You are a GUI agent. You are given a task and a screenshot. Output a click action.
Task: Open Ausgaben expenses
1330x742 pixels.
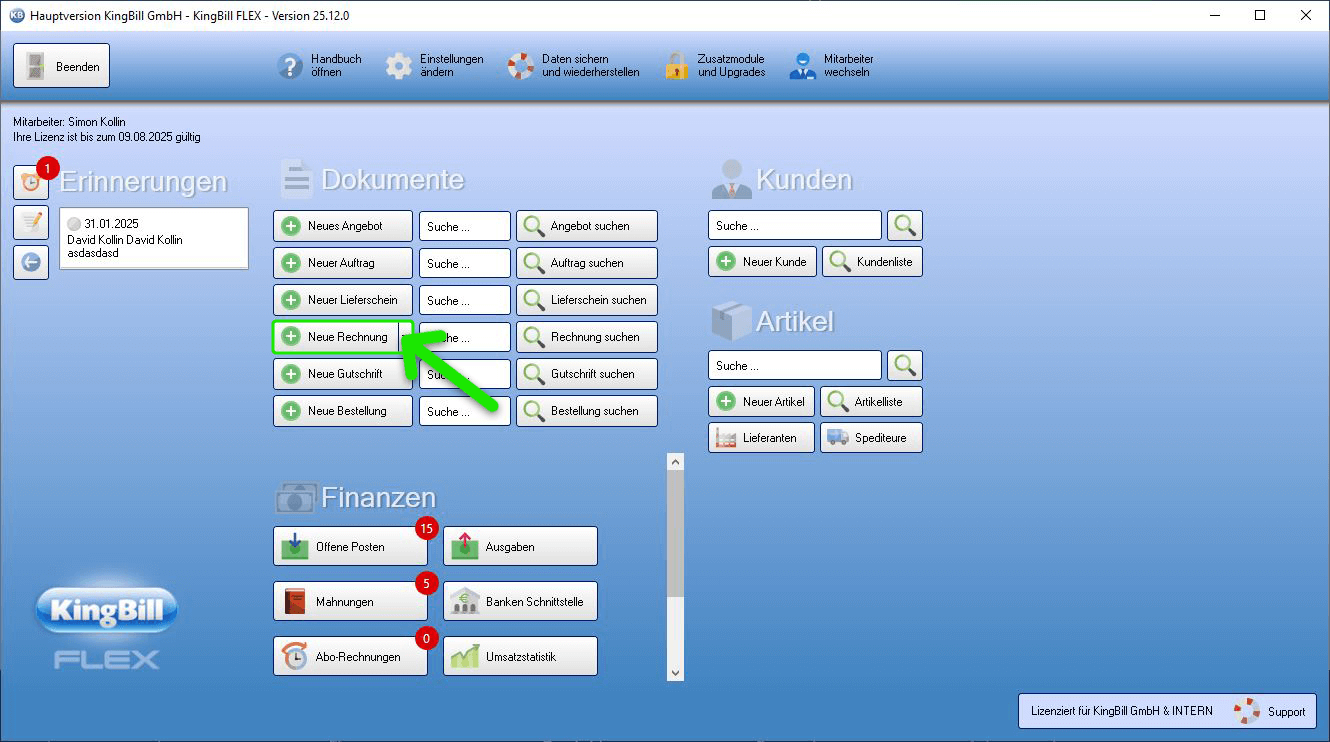(520, 546)
